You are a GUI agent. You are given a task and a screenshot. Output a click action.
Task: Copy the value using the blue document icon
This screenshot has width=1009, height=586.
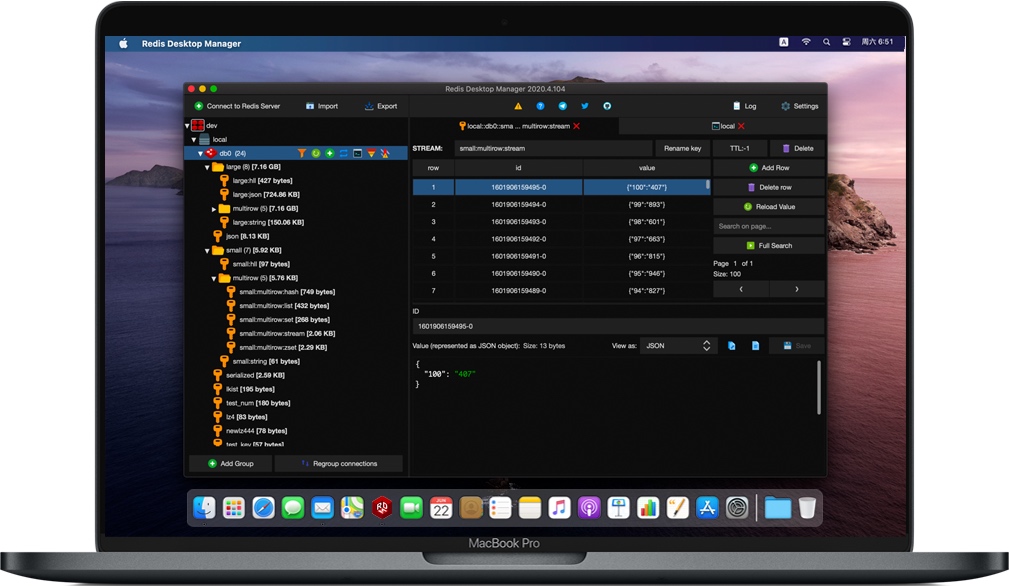756,345
